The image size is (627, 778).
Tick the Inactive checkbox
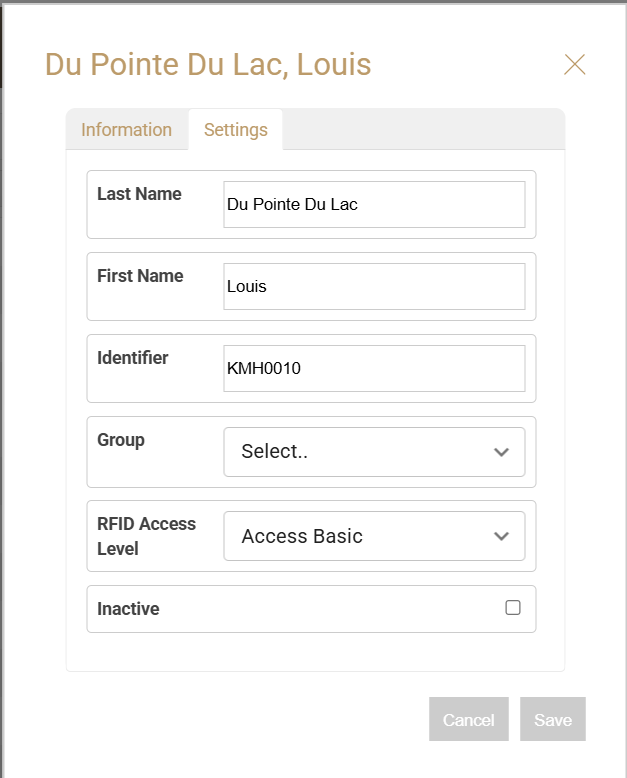[x=513, y=607]
